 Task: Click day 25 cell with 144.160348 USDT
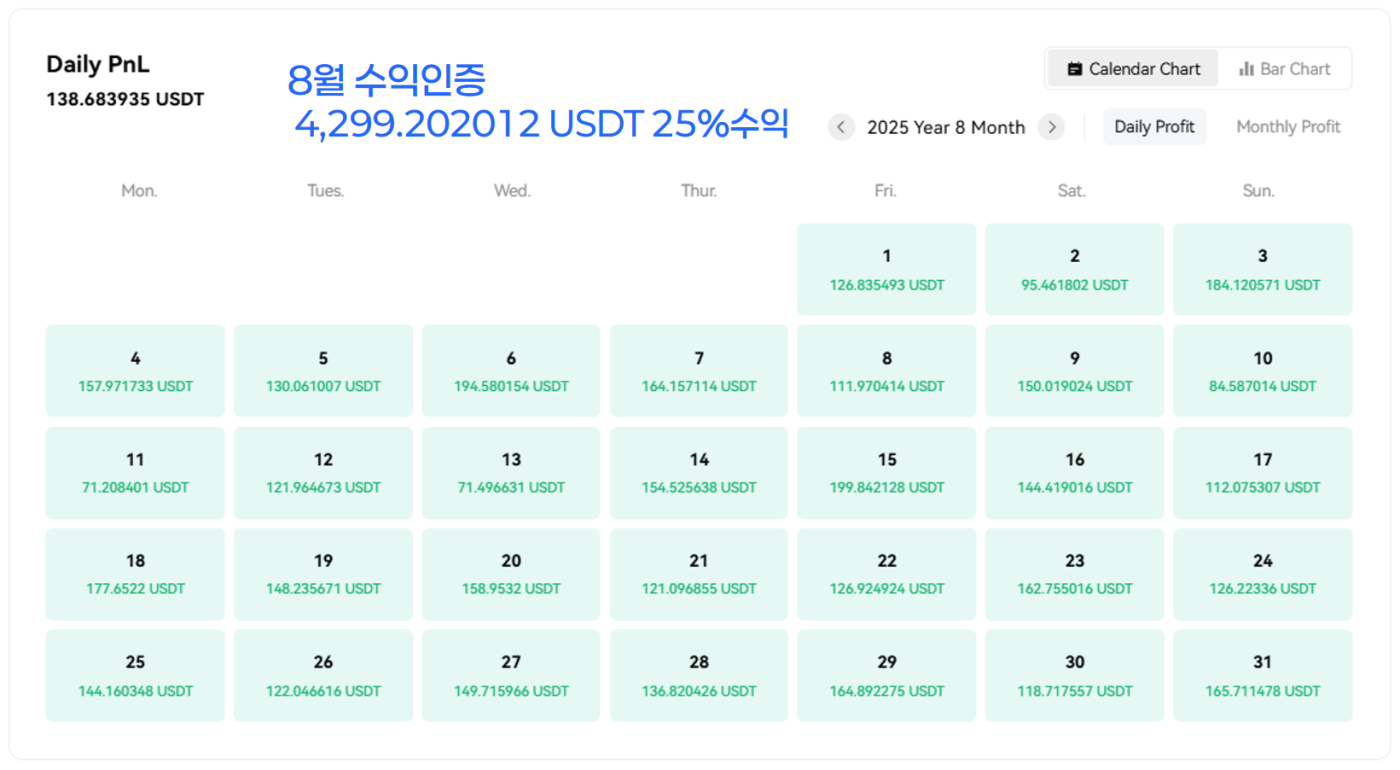[x=135, y=675]
